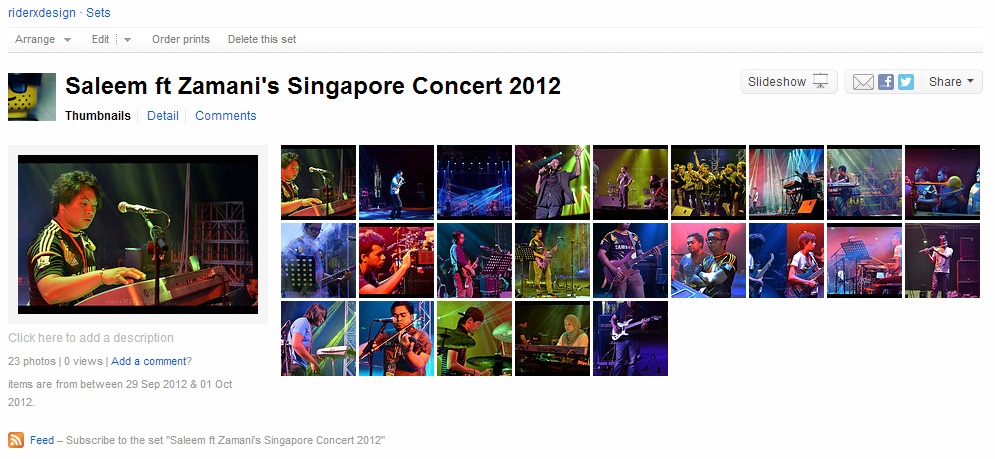Share this set on Twitter
This screenshot has height=459, width=995.
click(906, 82)
